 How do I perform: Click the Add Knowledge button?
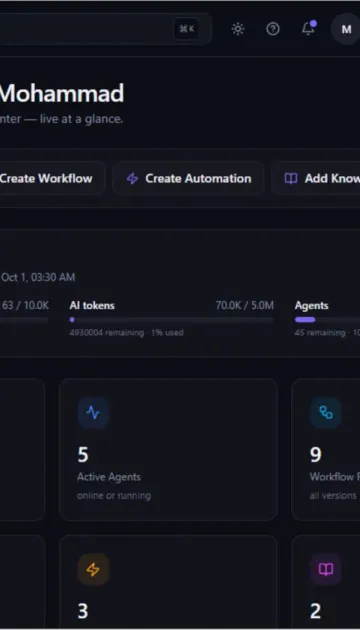coord(315,178)
